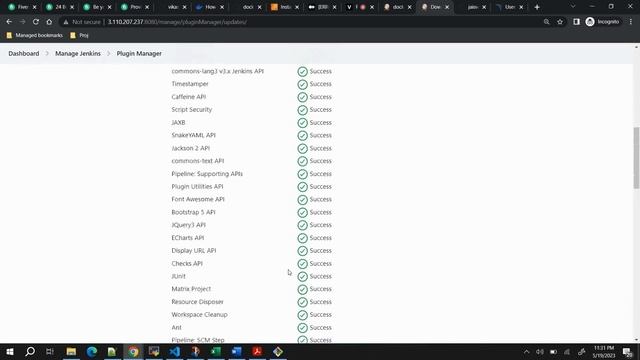Viewport: 640px width, 360px height.
Task: Click the commons-lang3 v3.x Jenkins API row text
Action: coord(218,71)
